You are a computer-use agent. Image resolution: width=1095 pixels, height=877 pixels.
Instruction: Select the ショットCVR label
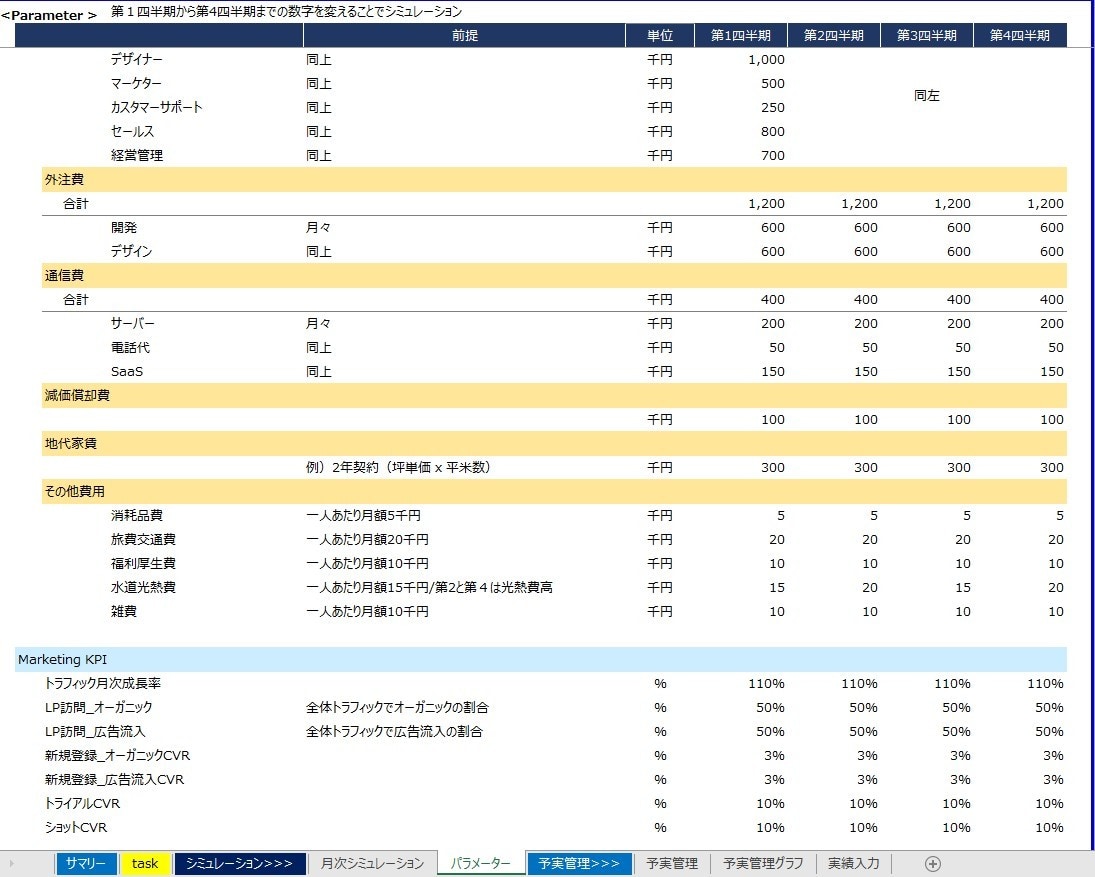[x=75, y=827]
